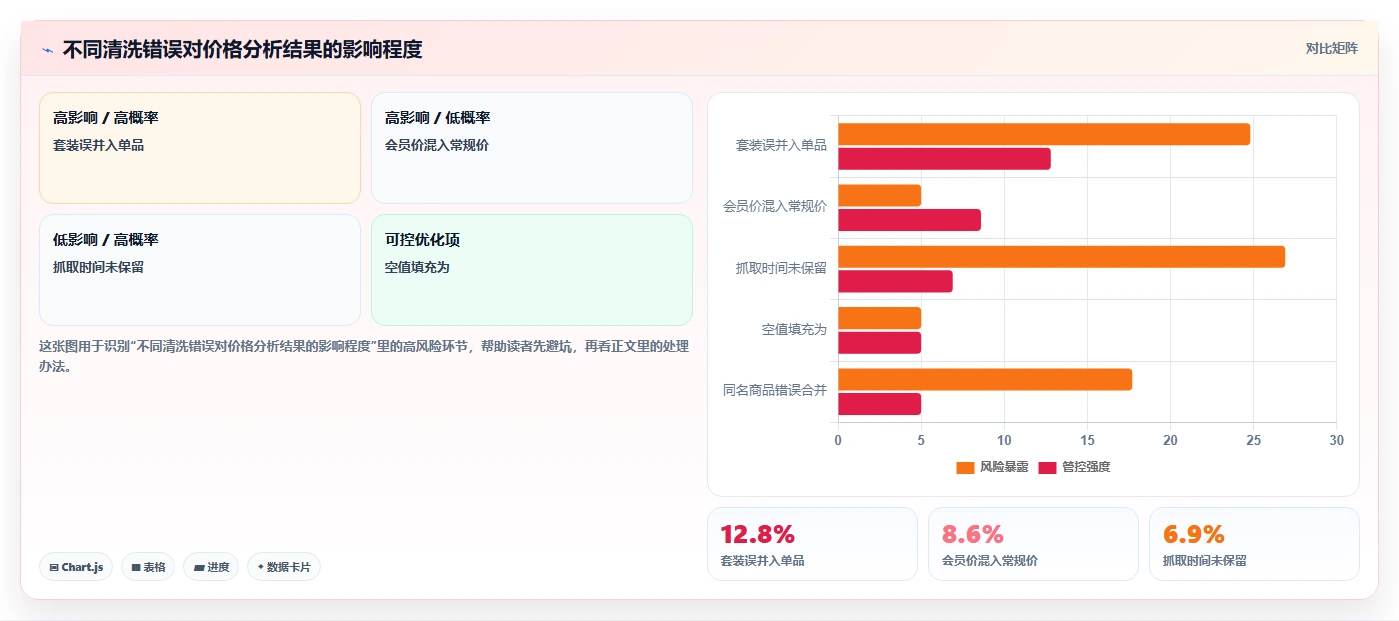Open the 可控优化项 card
This screenshot has height=621, width=1399.
coord(532,270)
